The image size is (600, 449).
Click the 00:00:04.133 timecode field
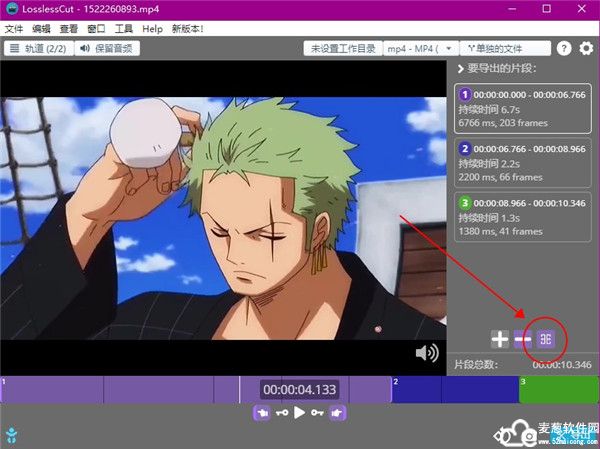(x=300, y=390)
